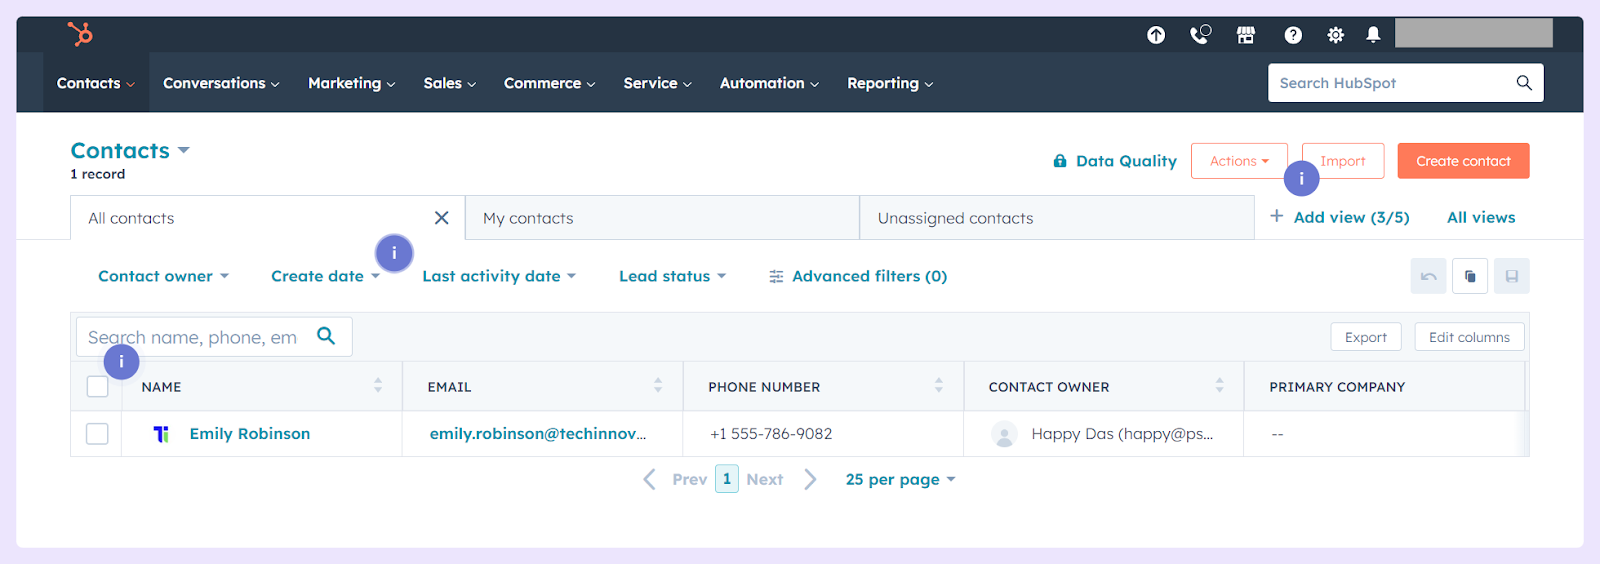Screen dimensions: 1600x564
Task: Open the Contact owner filter
Action: pos(163,276)
